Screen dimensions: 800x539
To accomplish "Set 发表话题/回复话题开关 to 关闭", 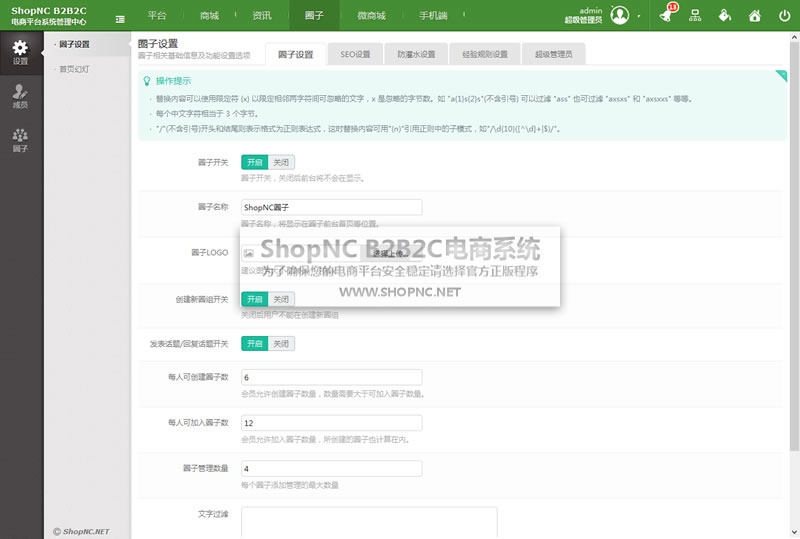I will click(x=281, y=344).
